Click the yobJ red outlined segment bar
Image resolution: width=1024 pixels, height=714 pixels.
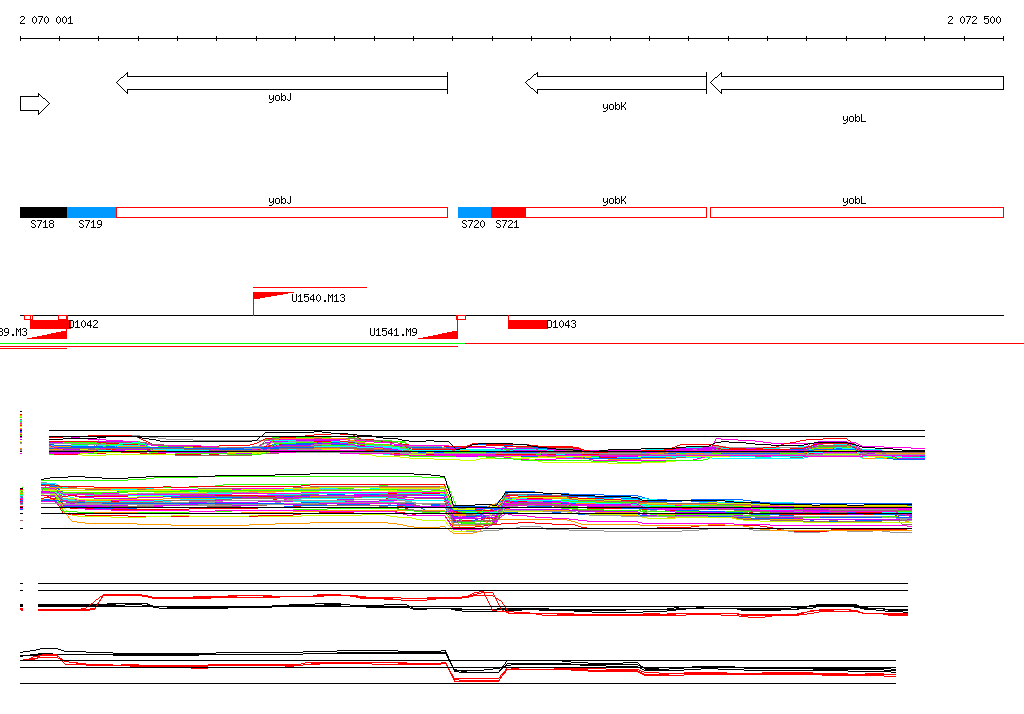pyautogui.click(x=281, y=212)
